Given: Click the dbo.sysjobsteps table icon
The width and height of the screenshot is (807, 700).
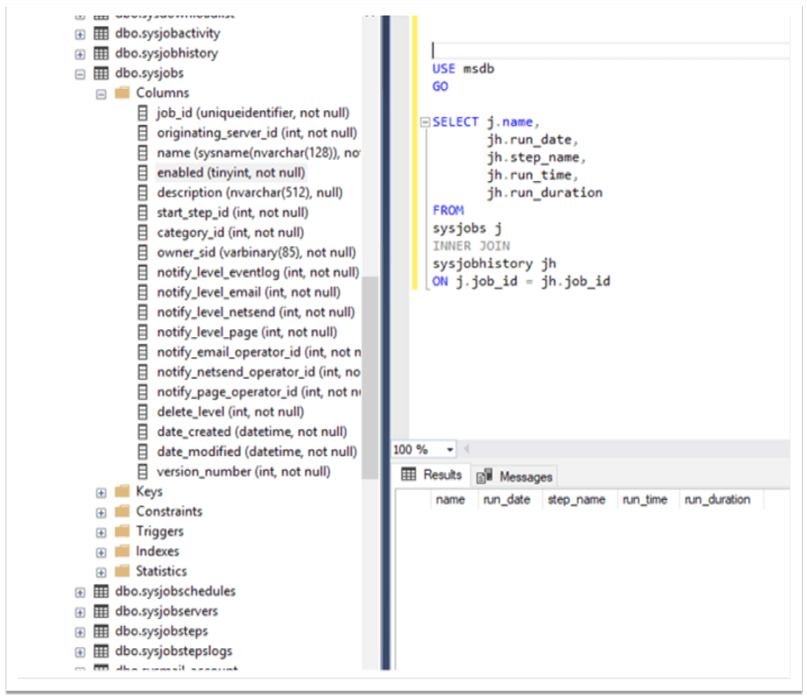Looking at the screenshot, I should (101, 631).
